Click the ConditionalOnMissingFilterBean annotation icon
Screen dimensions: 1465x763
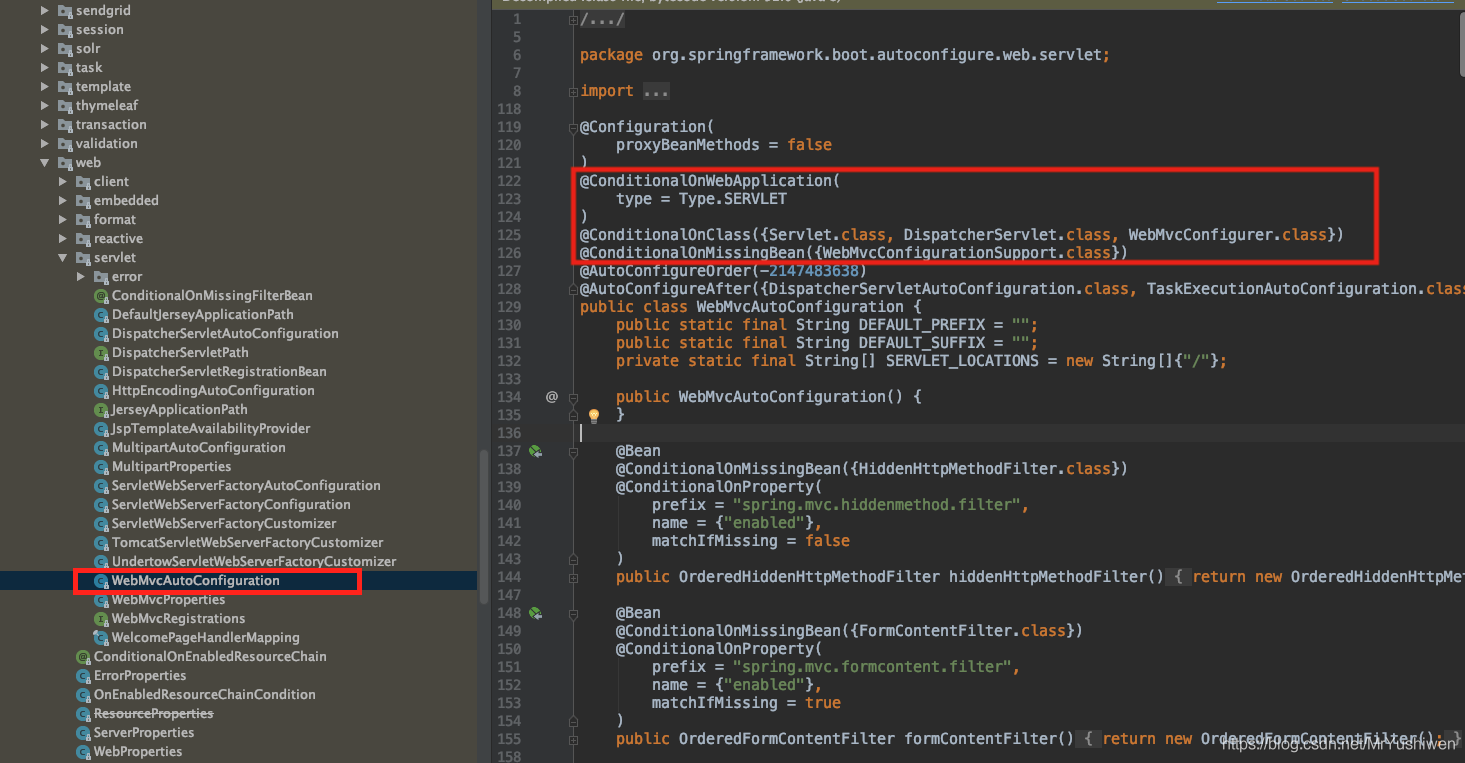[x=101, y=296]
